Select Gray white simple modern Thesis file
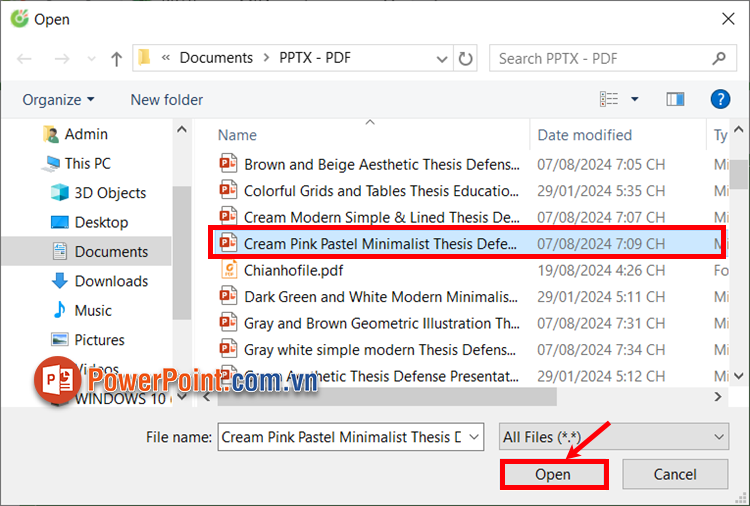 coord(380,350)
